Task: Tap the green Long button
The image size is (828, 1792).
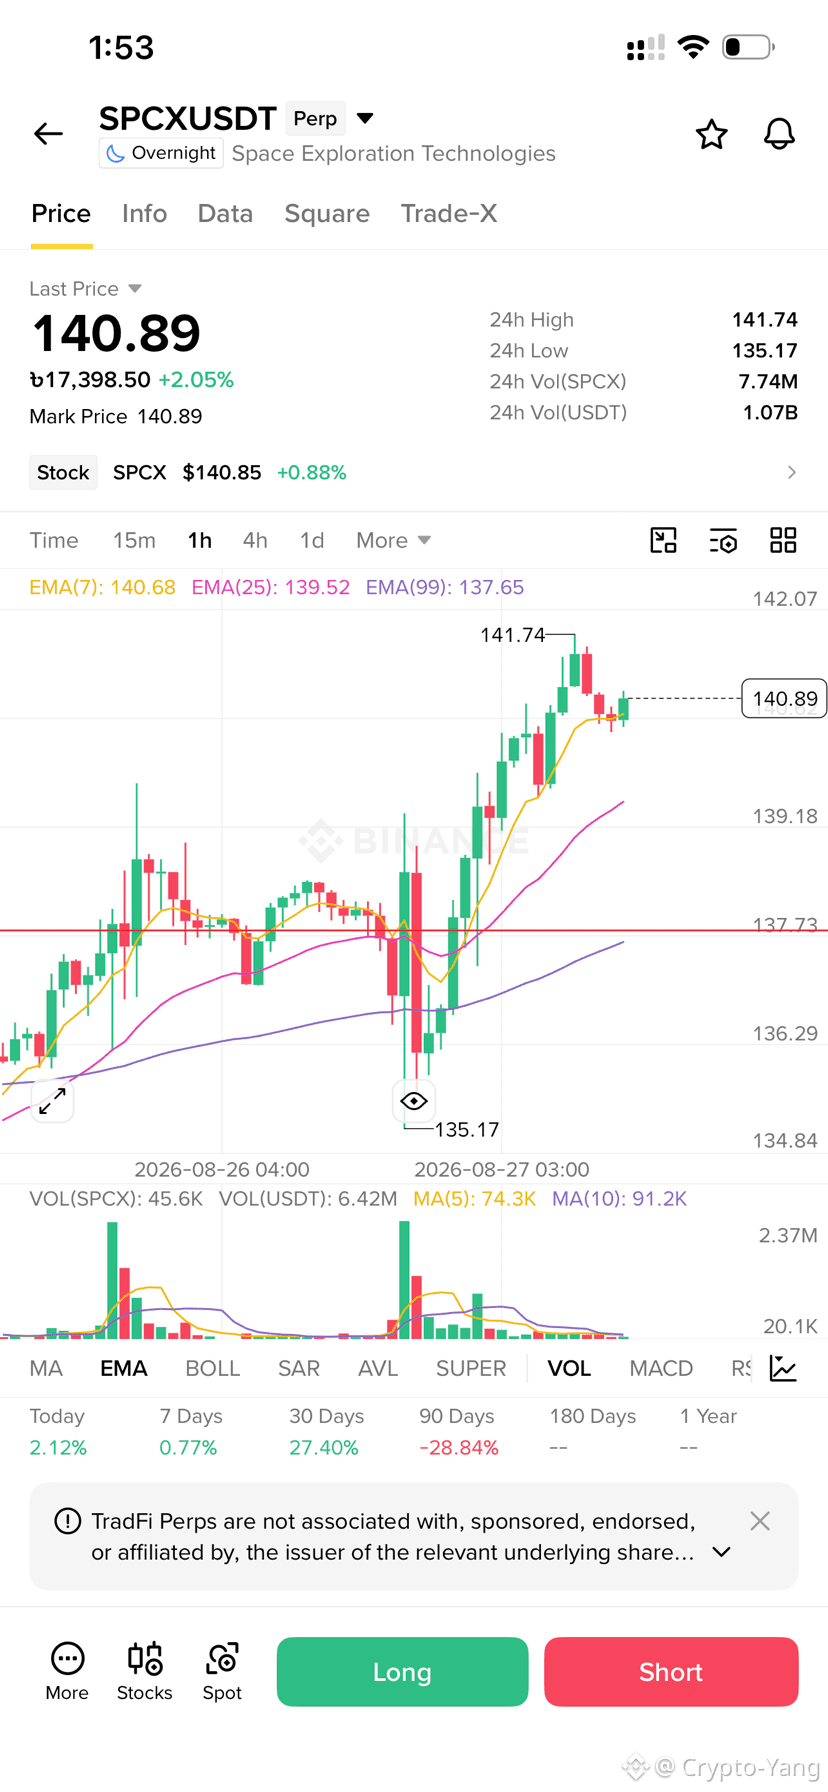Action: 402,1672
